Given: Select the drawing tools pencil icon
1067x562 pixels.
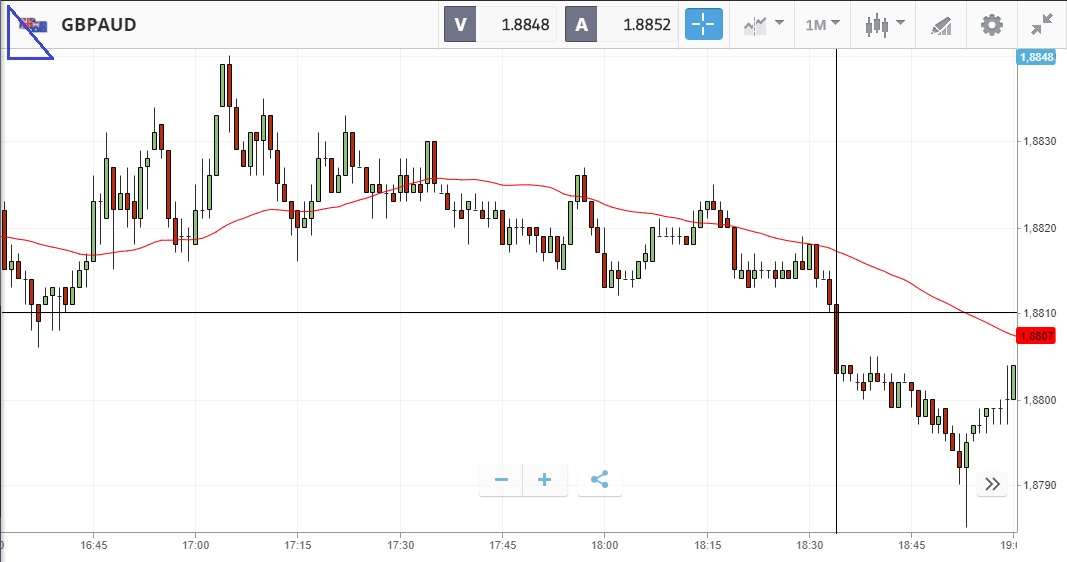Looking at the screenshot, I should [x=941, y=25].
